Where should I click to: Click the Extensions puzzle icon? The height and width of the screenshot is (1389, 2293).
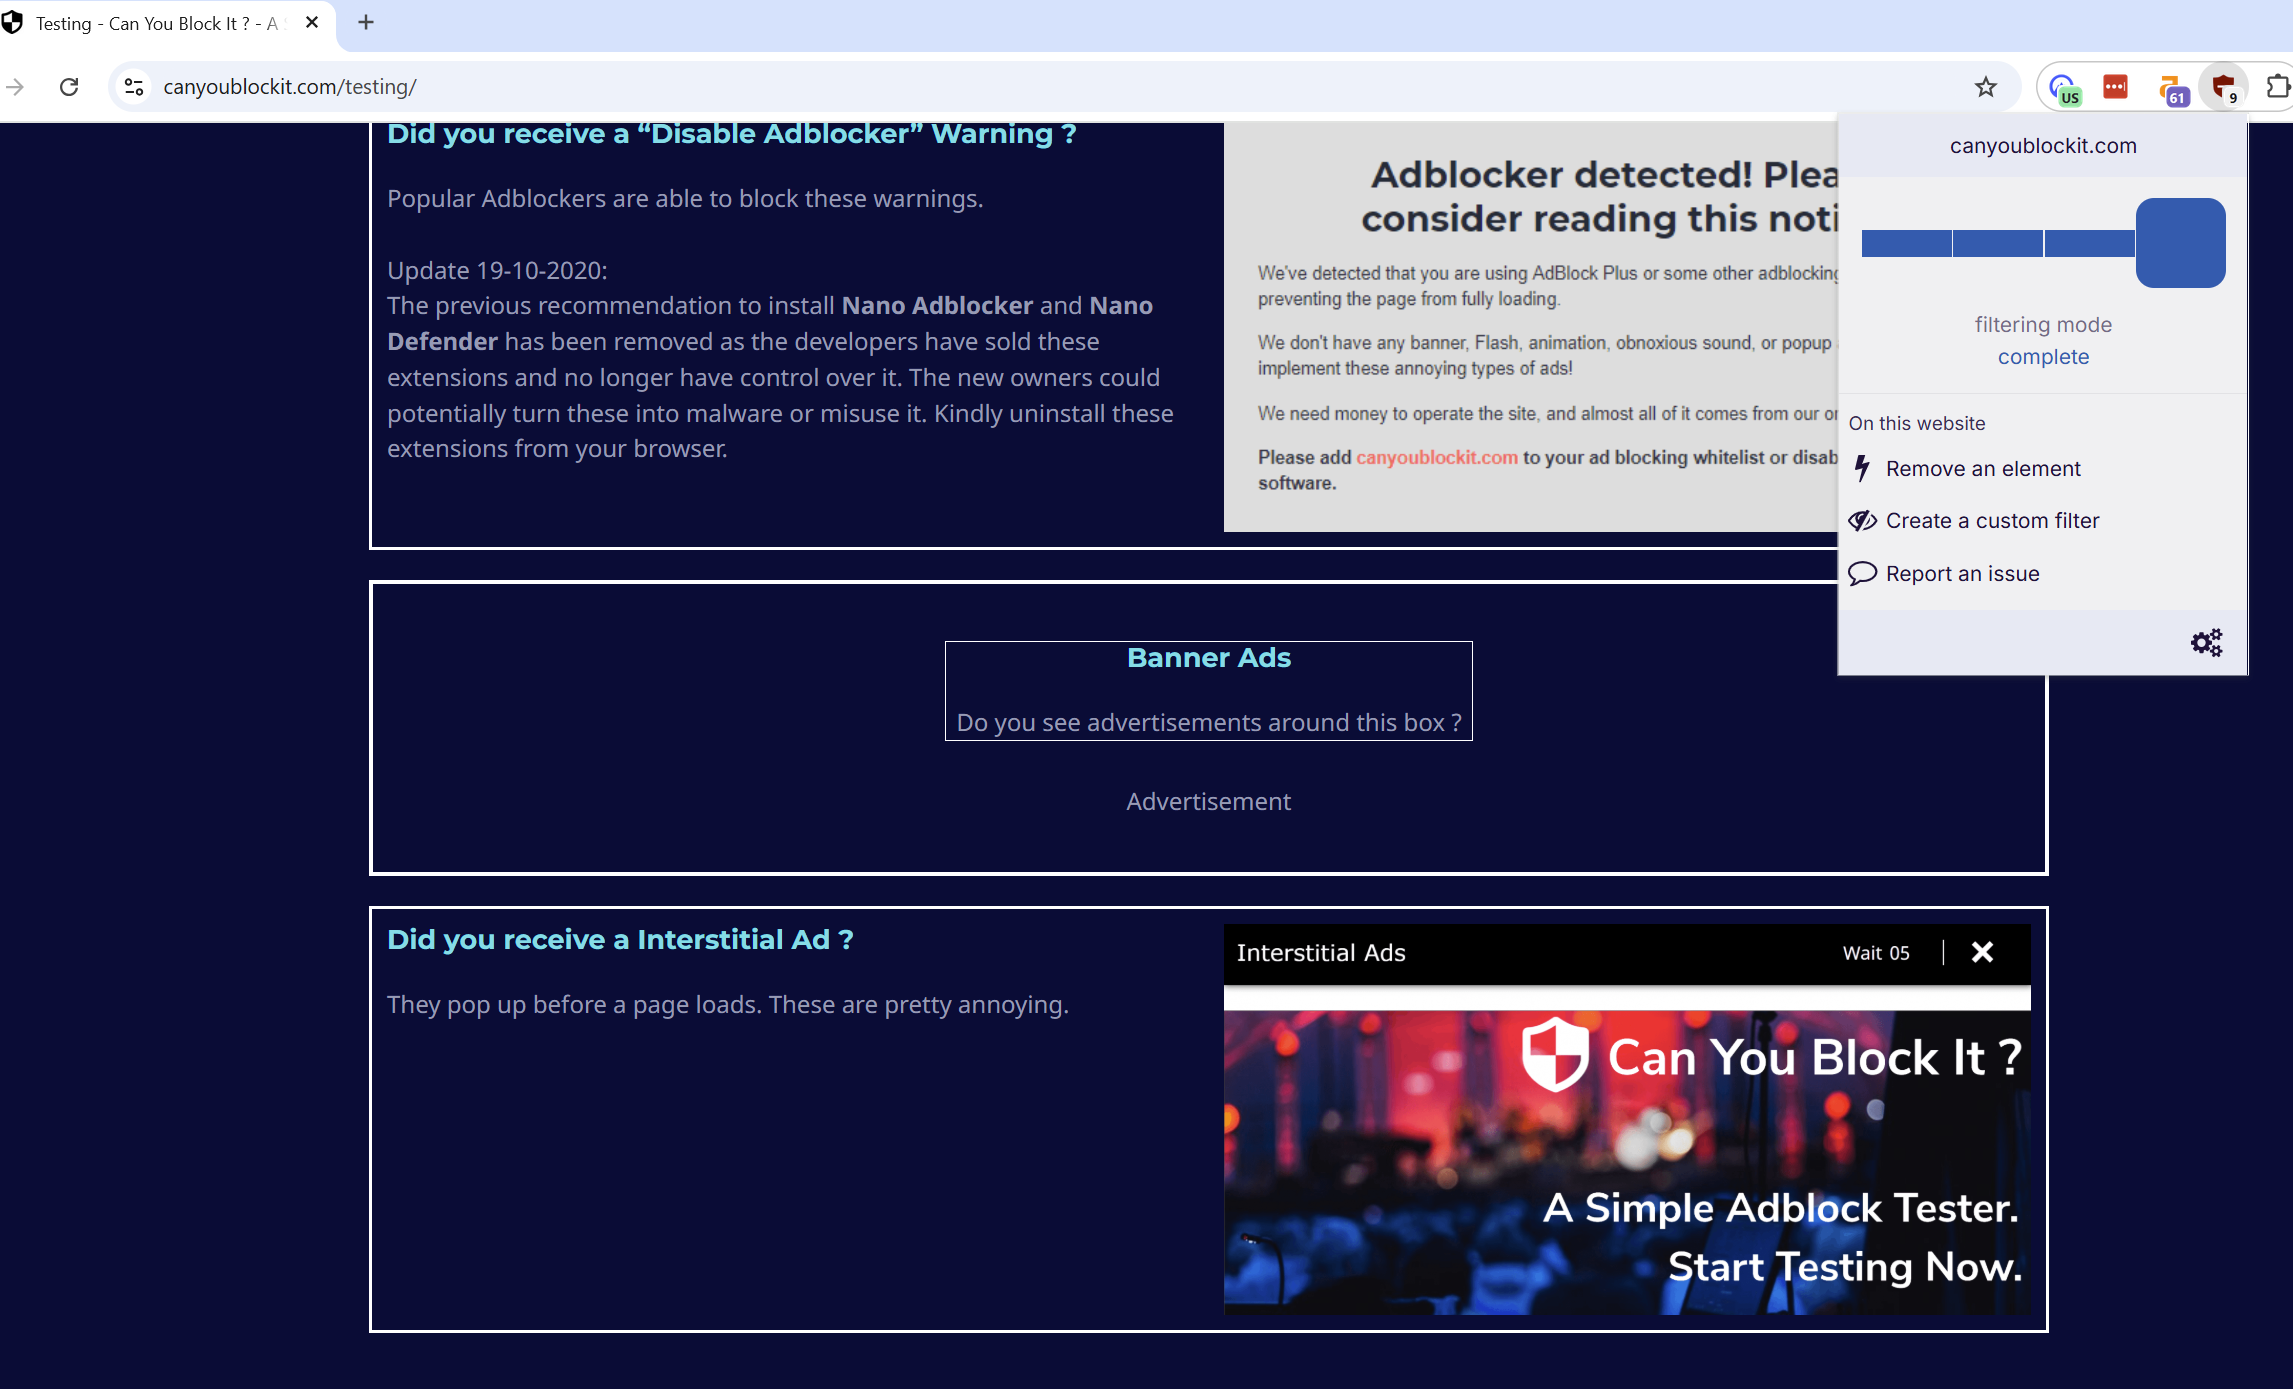[2277, 87]
